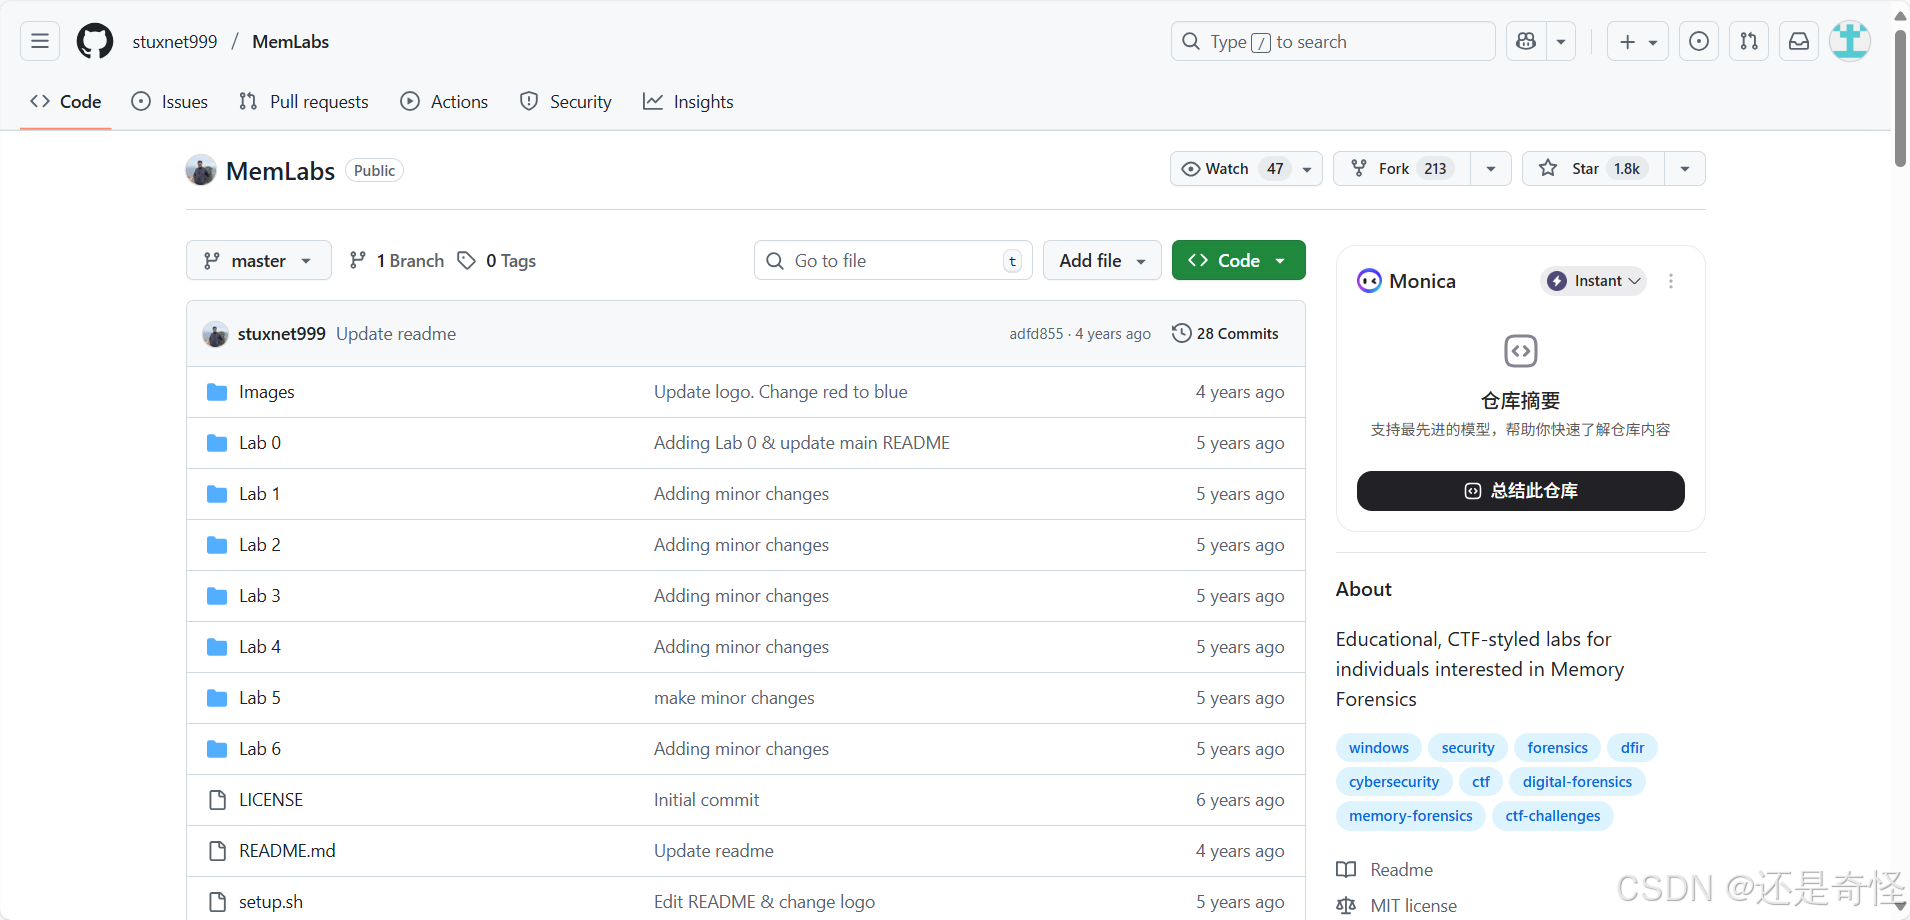The width and height of the screenshot is (1910, 920).
Task: Open the cybersecurity topic tag
Action: tap(1394, 782)
